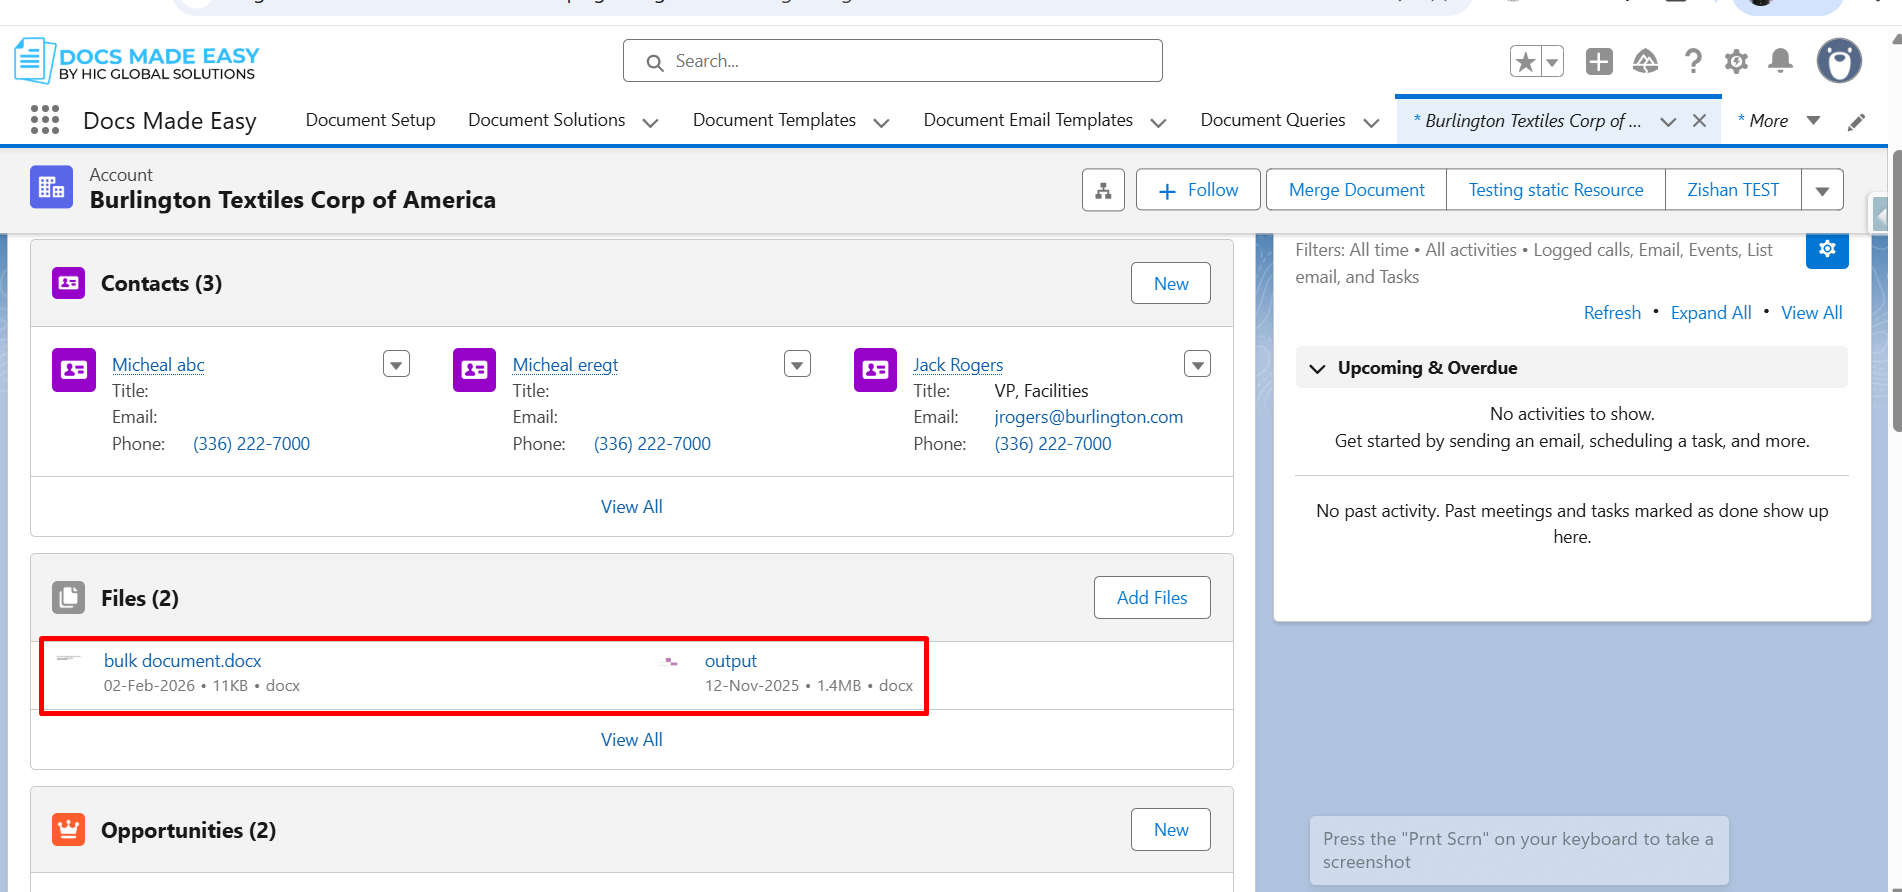View account hierarchy icon

[x=1103, y=190]
